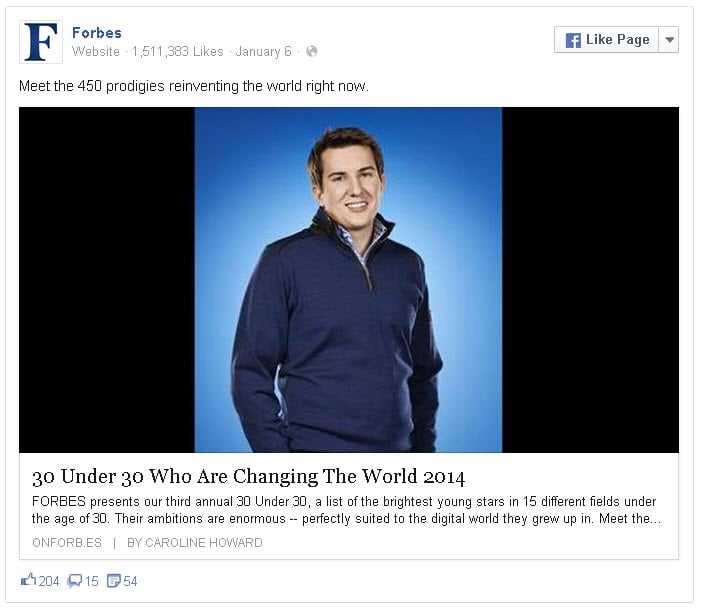Click the Facebook logo in Like Page button

coord(573,40)
